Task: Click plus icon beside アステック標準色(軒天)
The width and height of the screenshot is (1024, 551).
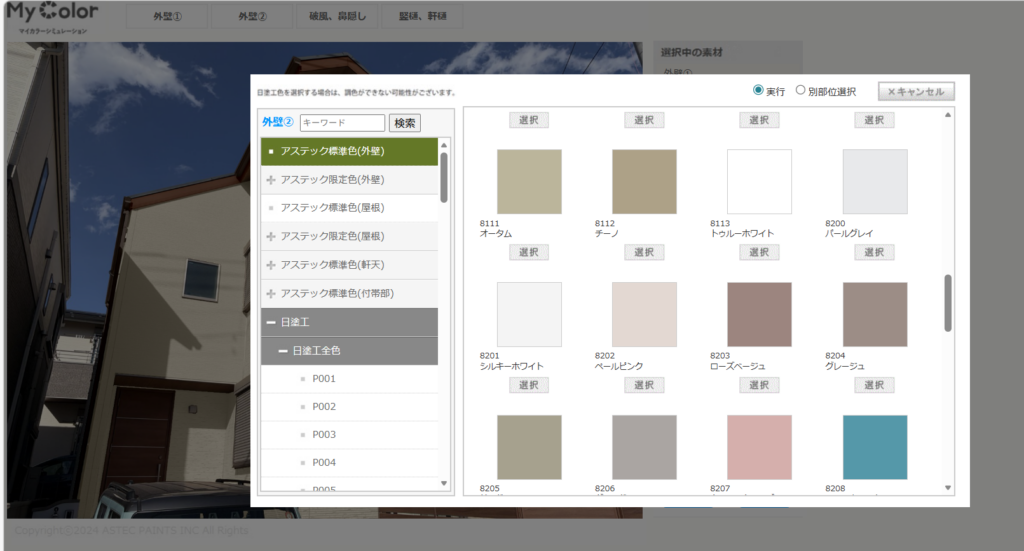Action: [271, 265]
